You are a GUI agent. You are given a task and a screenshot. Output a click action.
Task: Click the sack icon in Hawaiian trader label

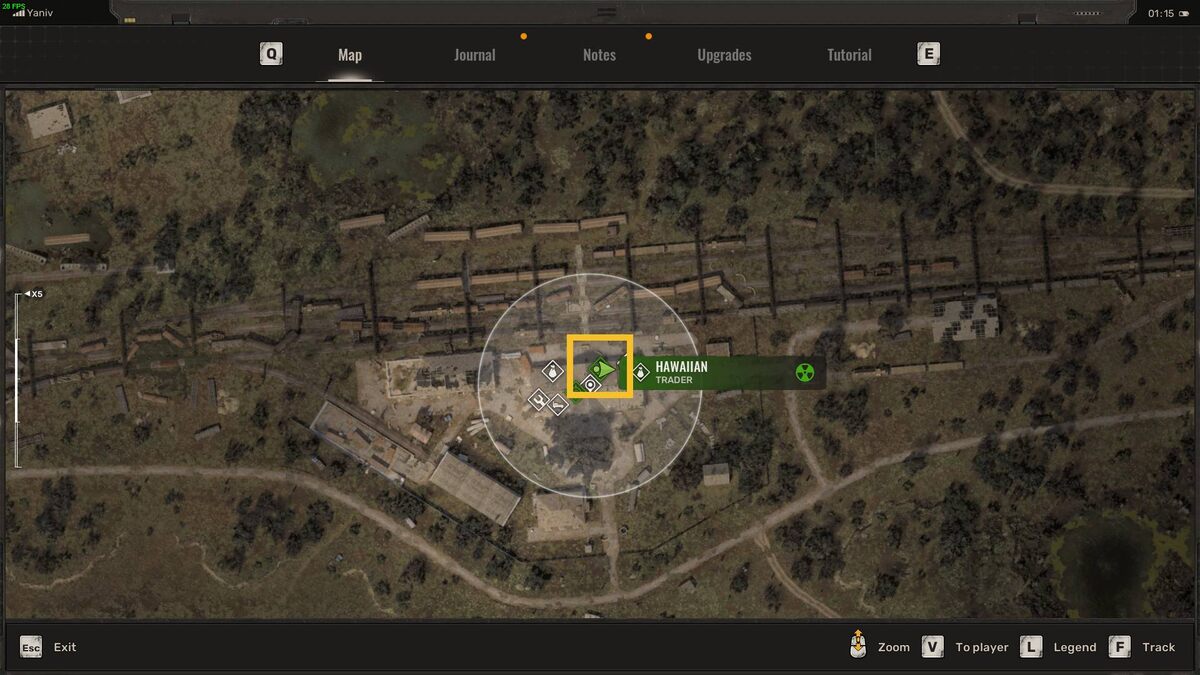(640, 373)
